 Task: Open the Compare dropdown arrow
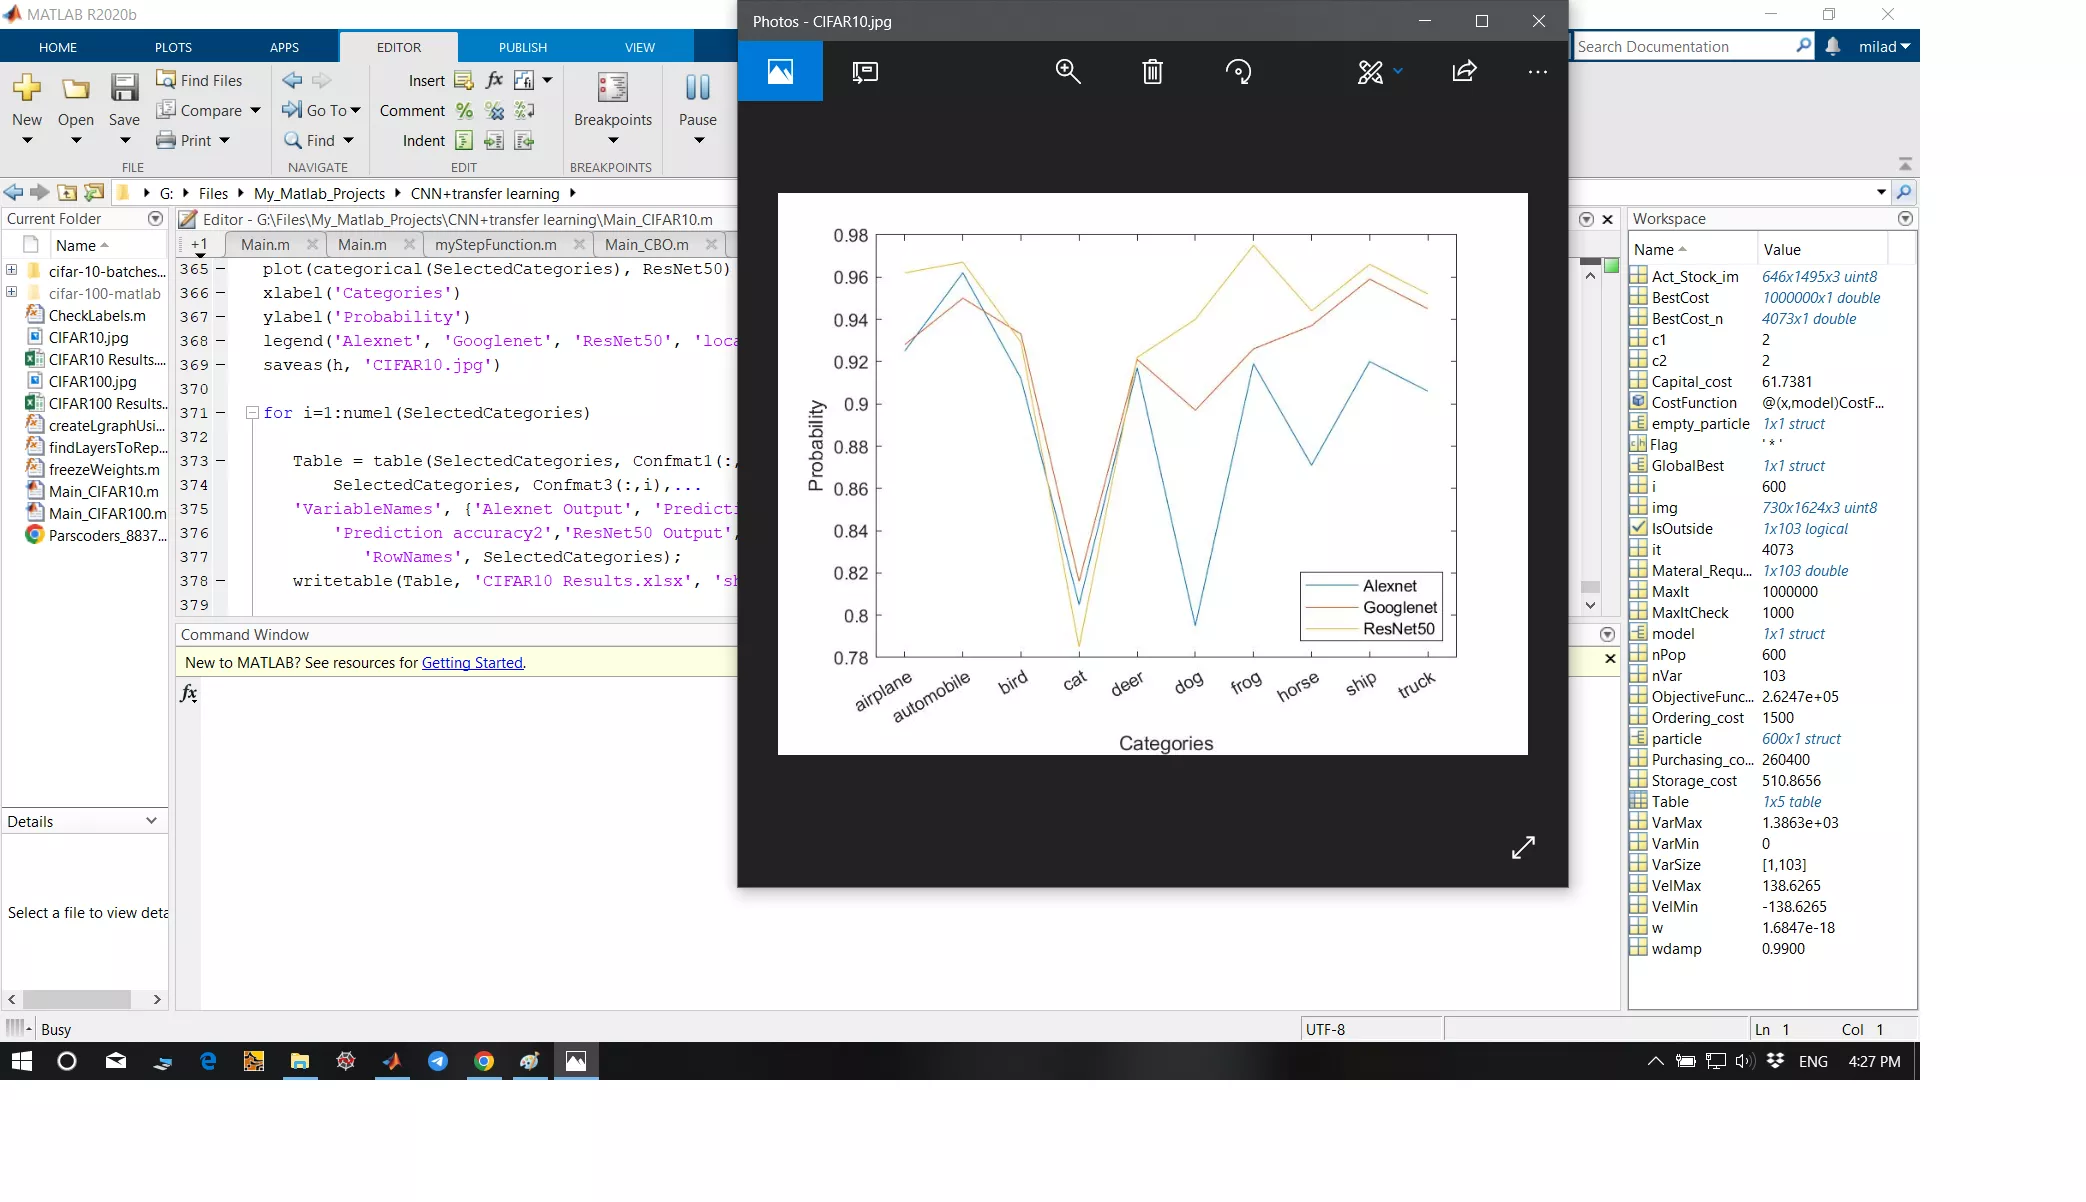[x=256, y=110]
